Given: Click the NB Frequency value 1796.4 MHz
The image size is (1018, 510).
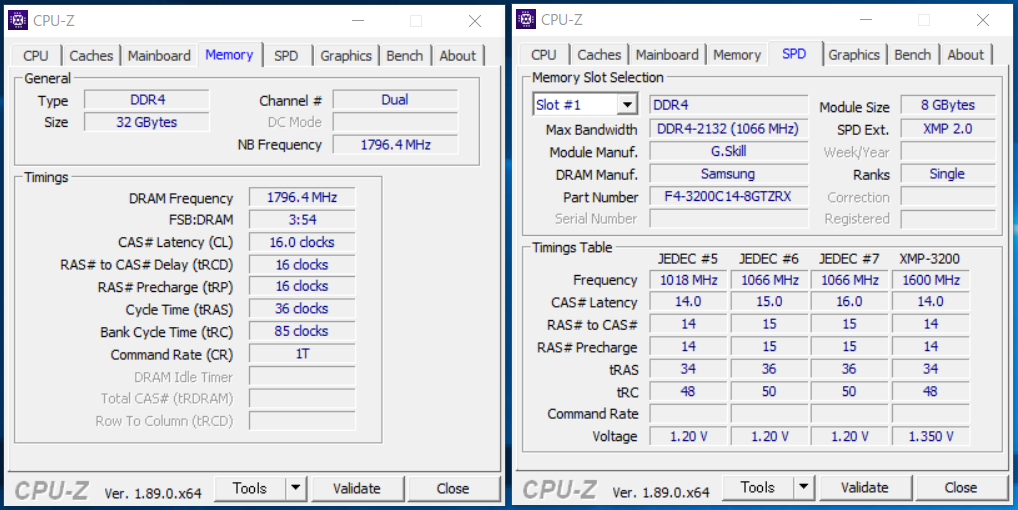Looking at the screenshot, I should (x=395, y=144).
